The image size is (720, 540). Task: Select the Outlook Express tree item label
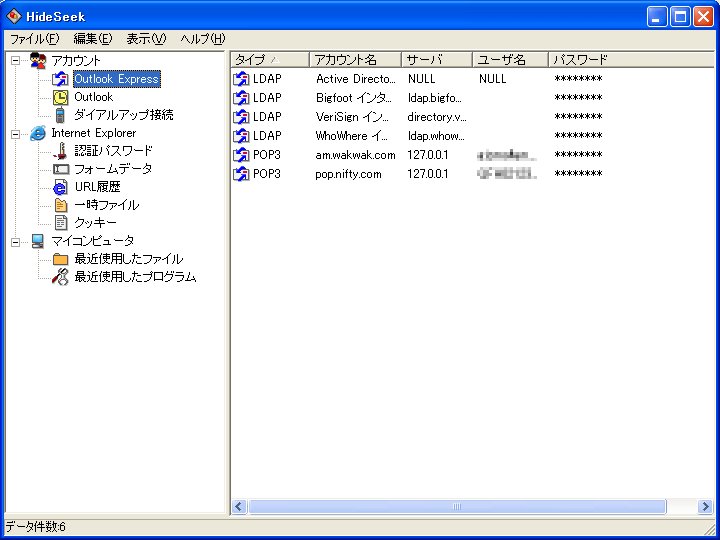[117, 79]
